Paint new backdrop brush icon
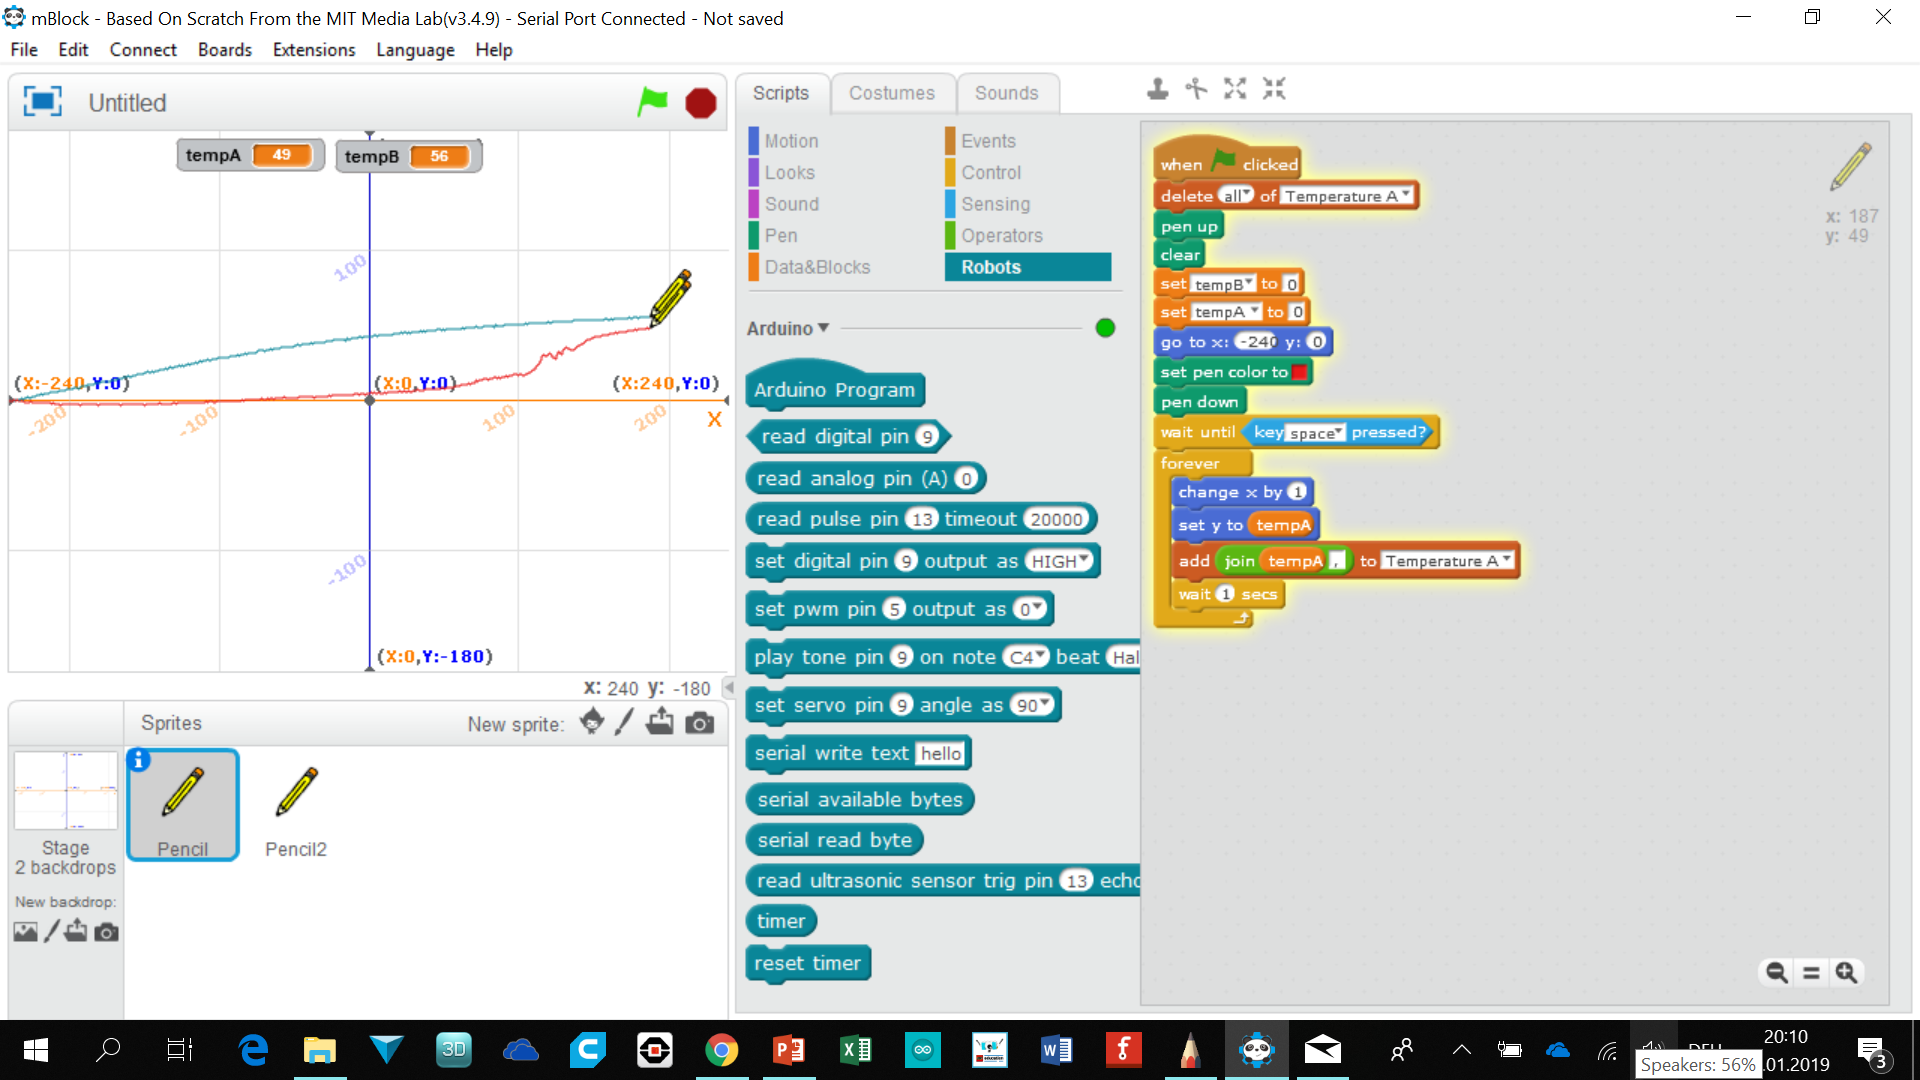Viewport: 1920px width, 1080px height. tap(52, 932)
